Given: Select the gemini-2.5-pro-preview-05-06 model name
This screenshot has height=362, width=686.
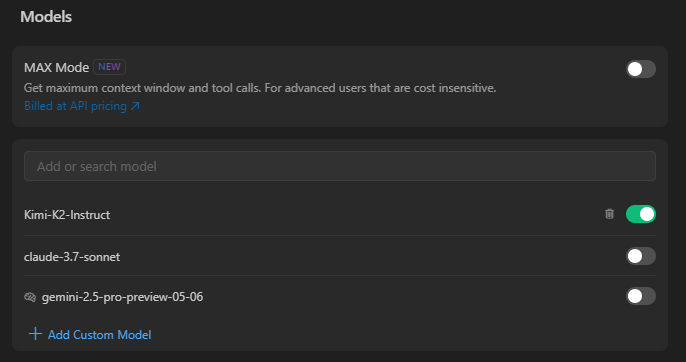Looking at the screenshot, I should click(122, 297).
